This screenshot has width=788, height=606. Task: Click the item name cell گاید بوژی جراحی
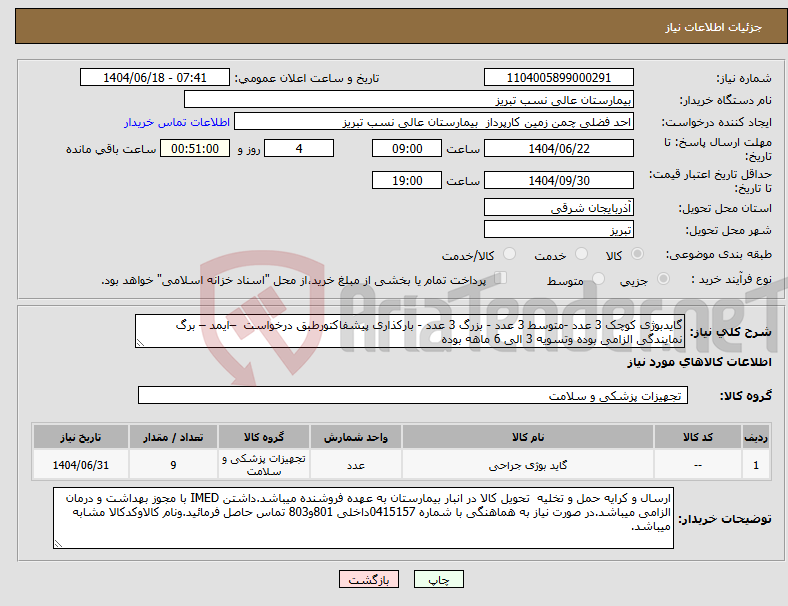pyautogui.click(x=528, y=465)
